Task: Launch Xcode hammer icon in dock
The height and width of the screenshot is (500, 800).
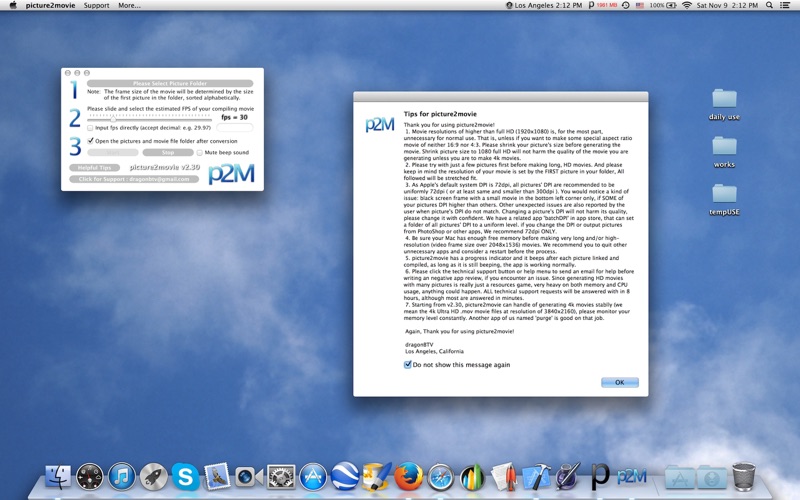Action: [536, 477]
